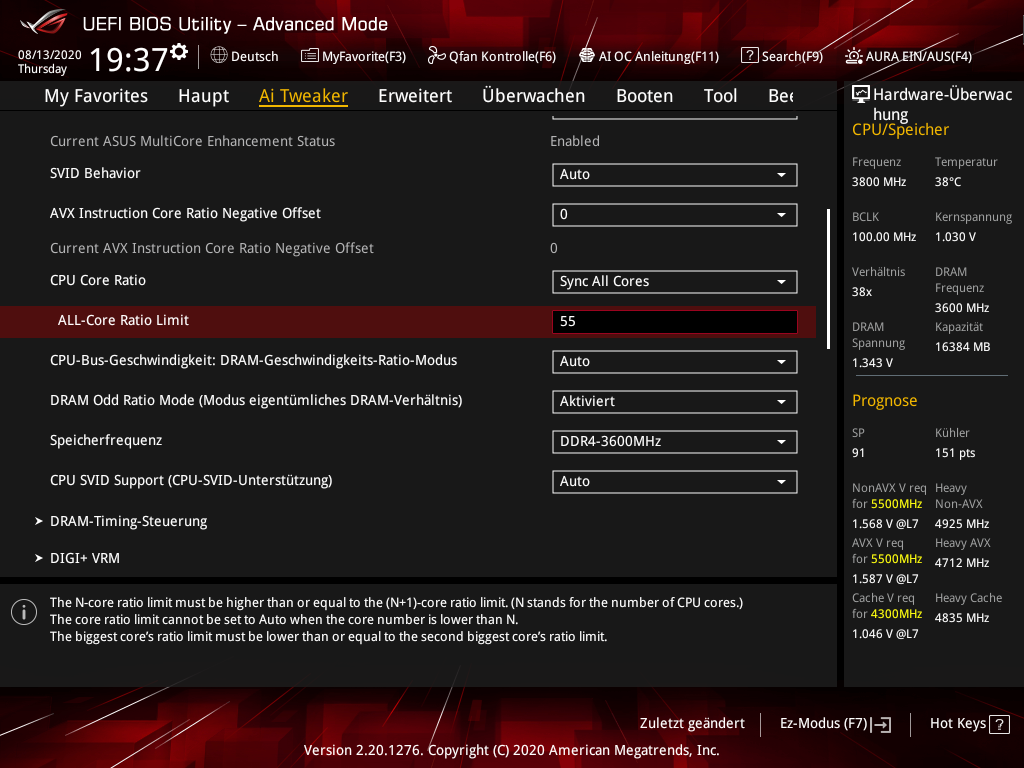Click the MyFavorite list icon
The width and height of the screenshot is (1024, 768).
point(309,56)
